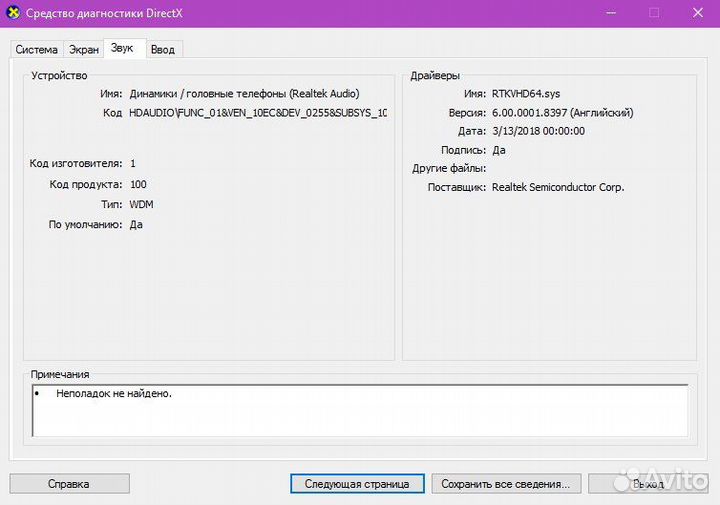Click the WDM type value

click(x=141, y=204)
